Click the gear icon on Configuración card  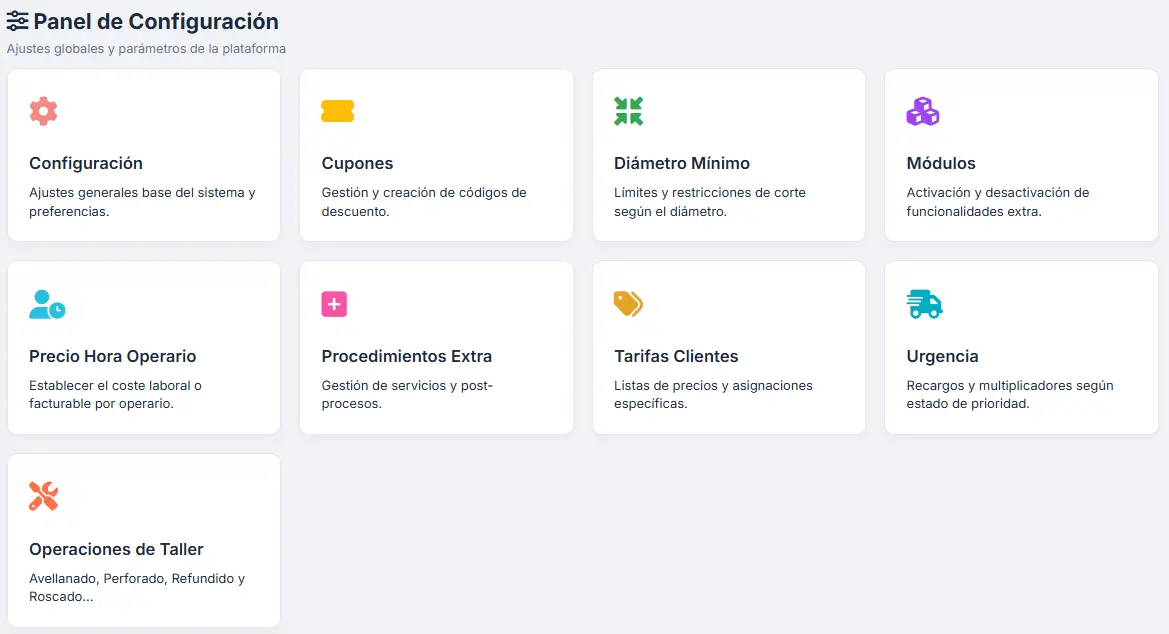(44, 111)
